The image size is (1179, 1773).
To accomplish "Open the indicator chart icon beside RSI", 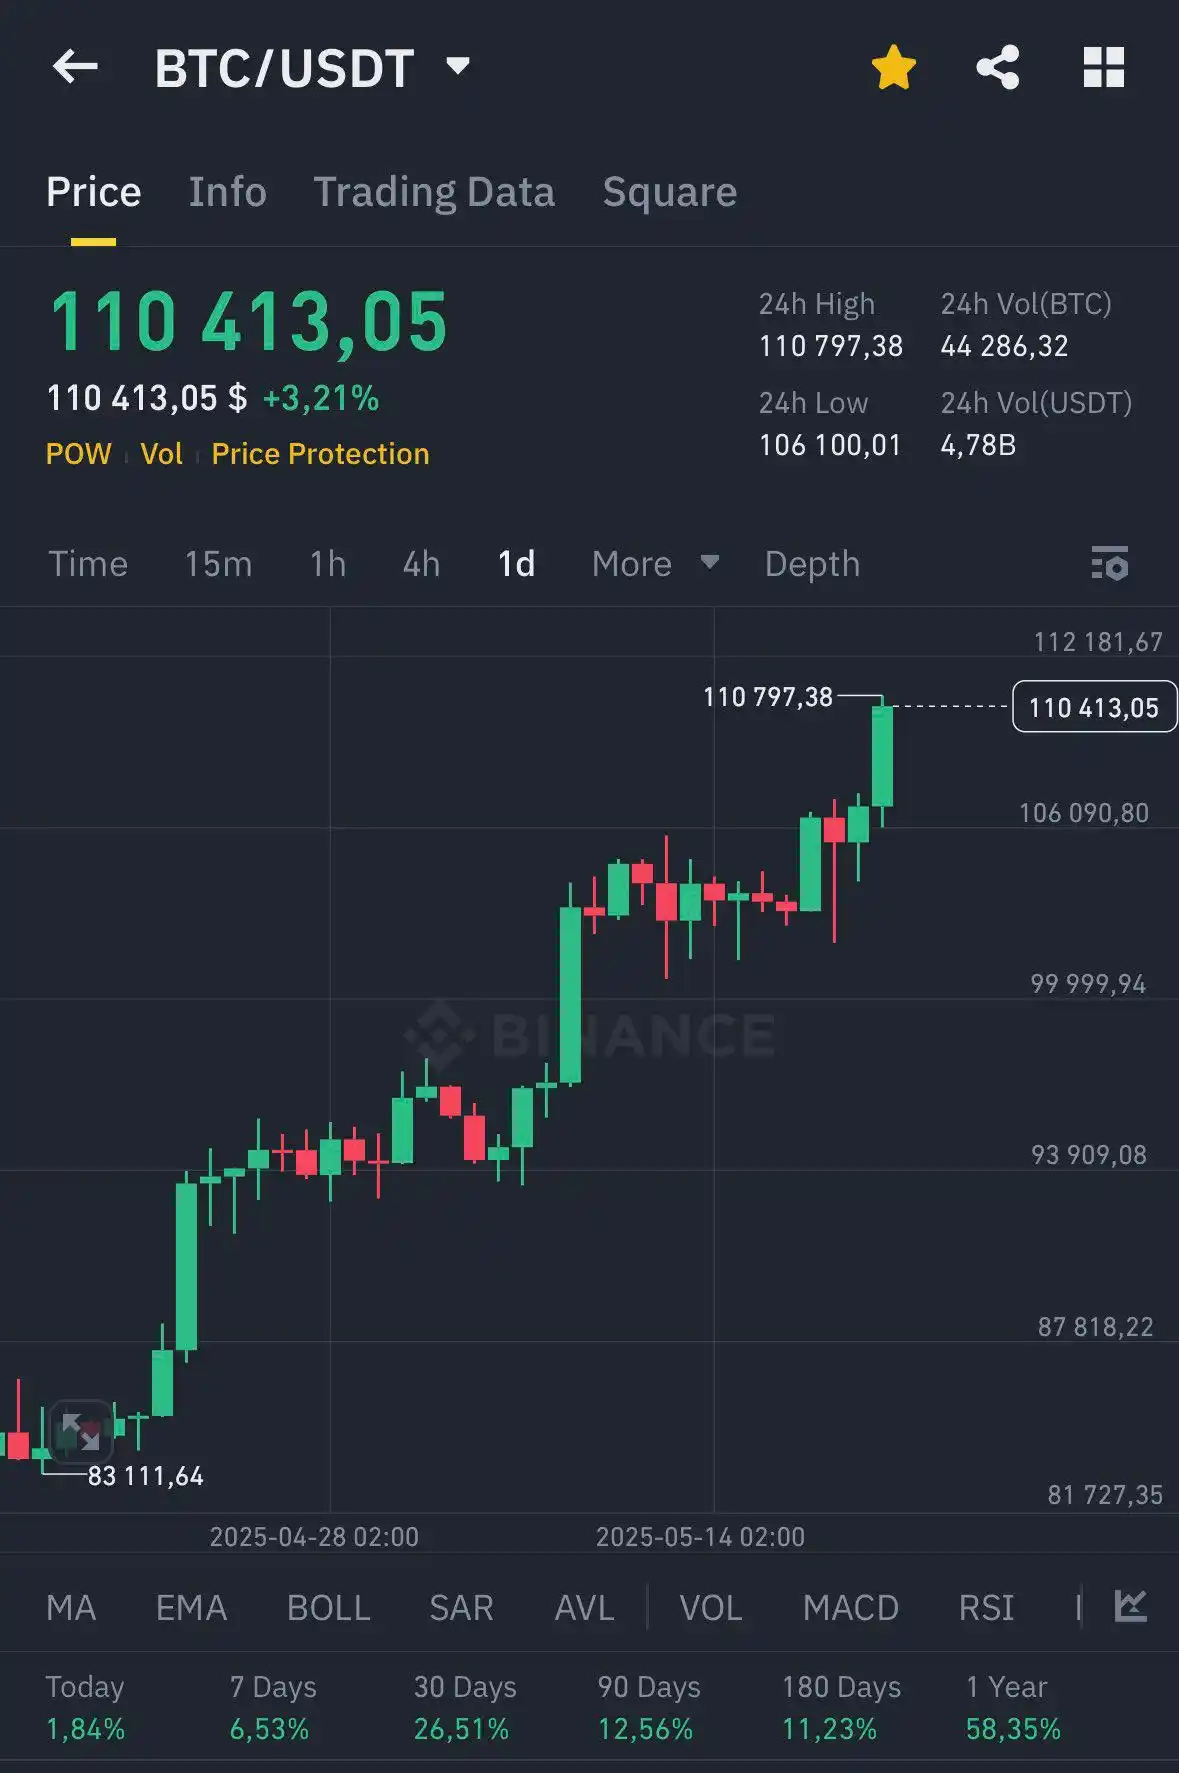I will [1131, 1607].
